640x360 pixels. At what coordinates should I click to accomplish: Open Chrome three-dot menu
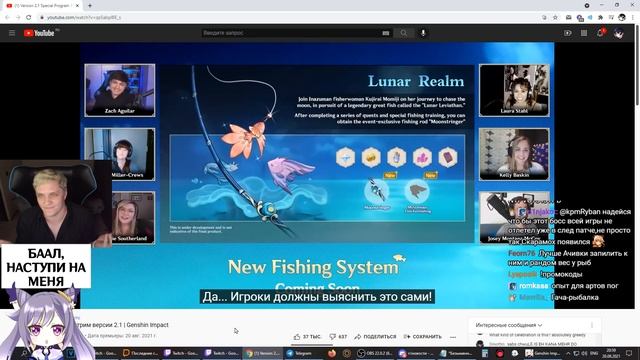click(633, 18)
